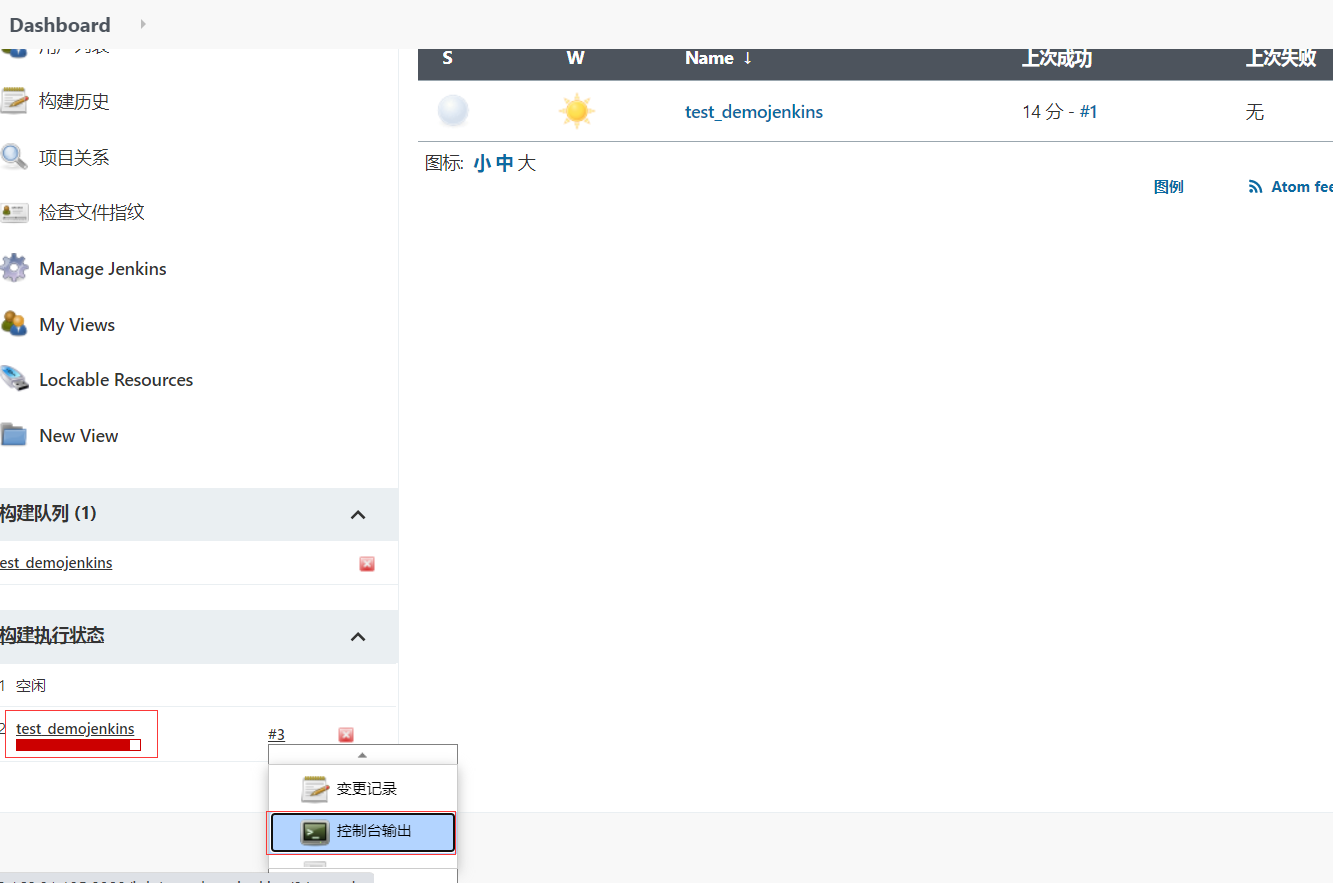Open the Dashboard breadcrumb link

(60, 25)
